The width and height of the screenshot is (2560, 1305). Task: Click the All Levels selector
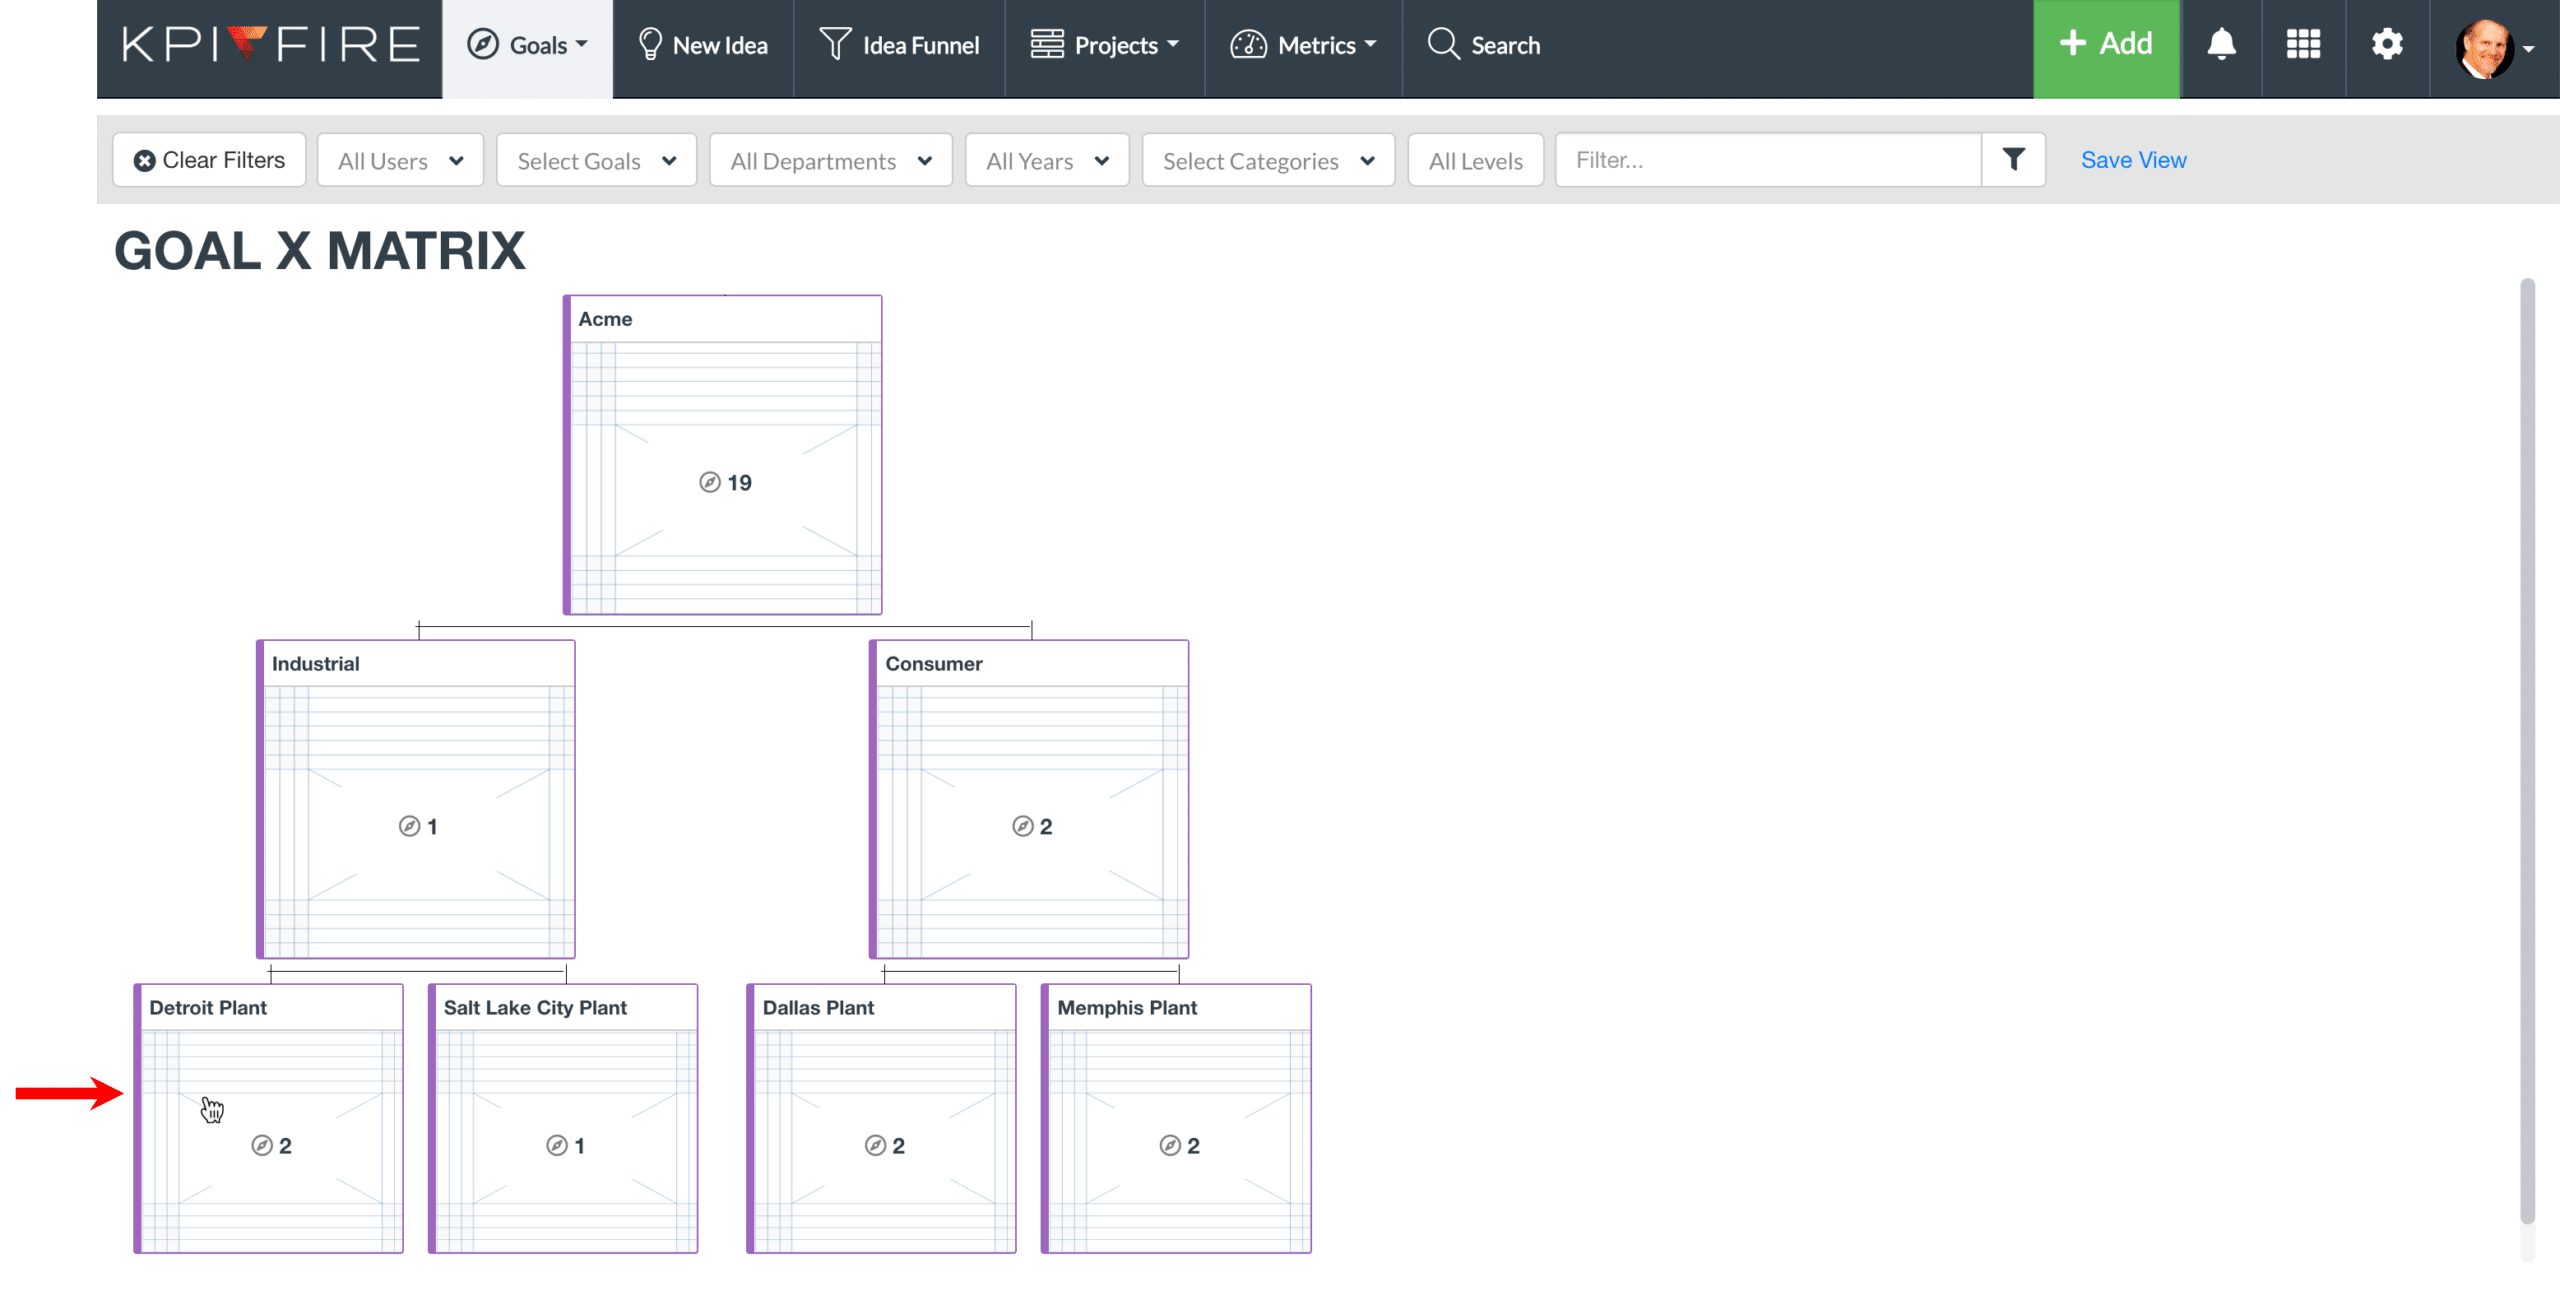tap(1476, 160)
